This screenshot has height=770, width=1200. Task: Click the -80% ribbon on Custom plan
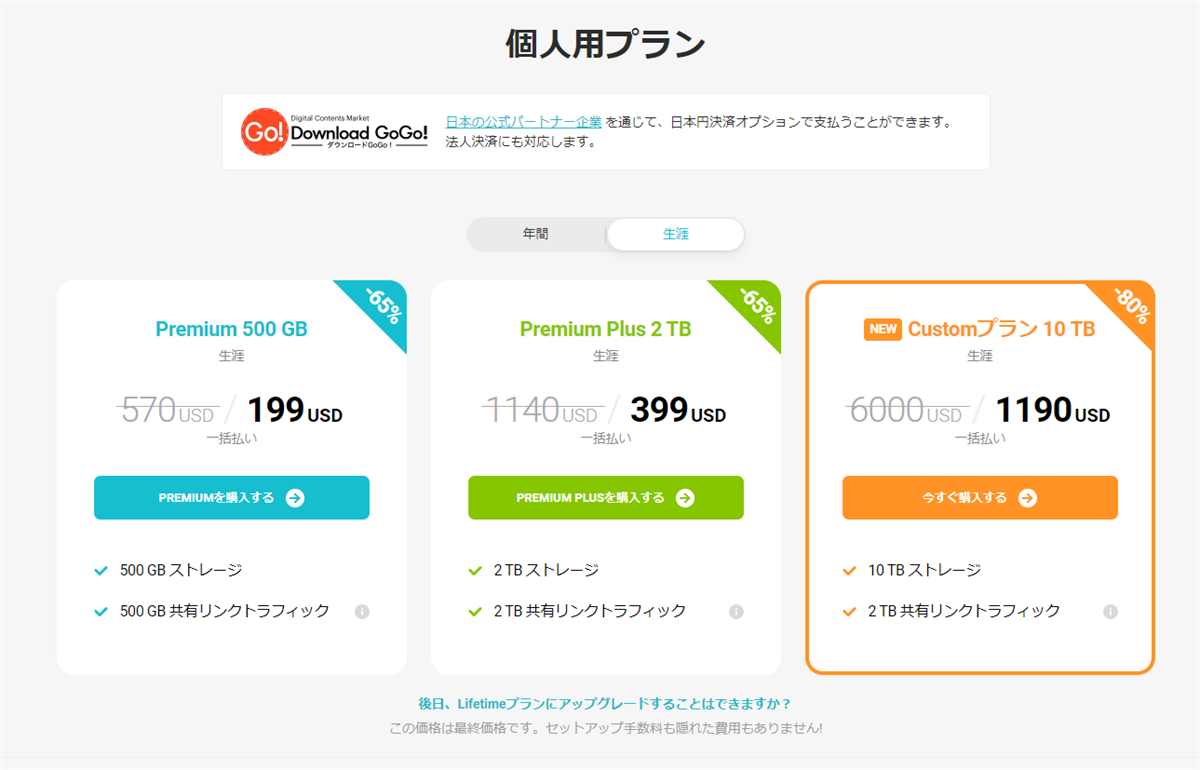click(x=1130, y=307)
